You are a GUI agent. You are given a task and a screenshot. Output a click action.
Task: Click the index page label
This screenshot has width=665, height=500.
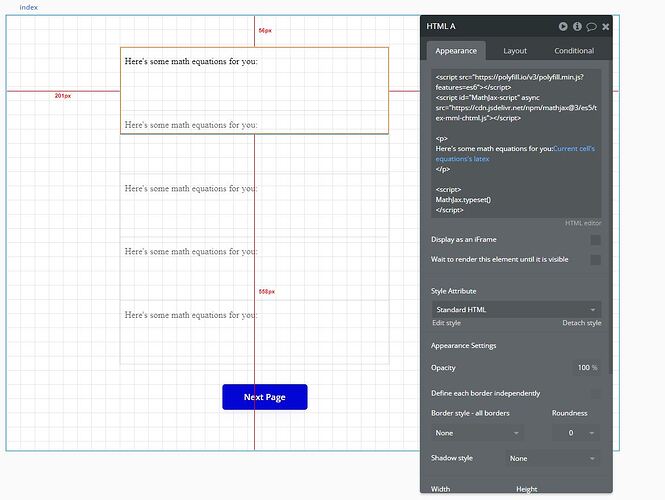coord(28,7)
